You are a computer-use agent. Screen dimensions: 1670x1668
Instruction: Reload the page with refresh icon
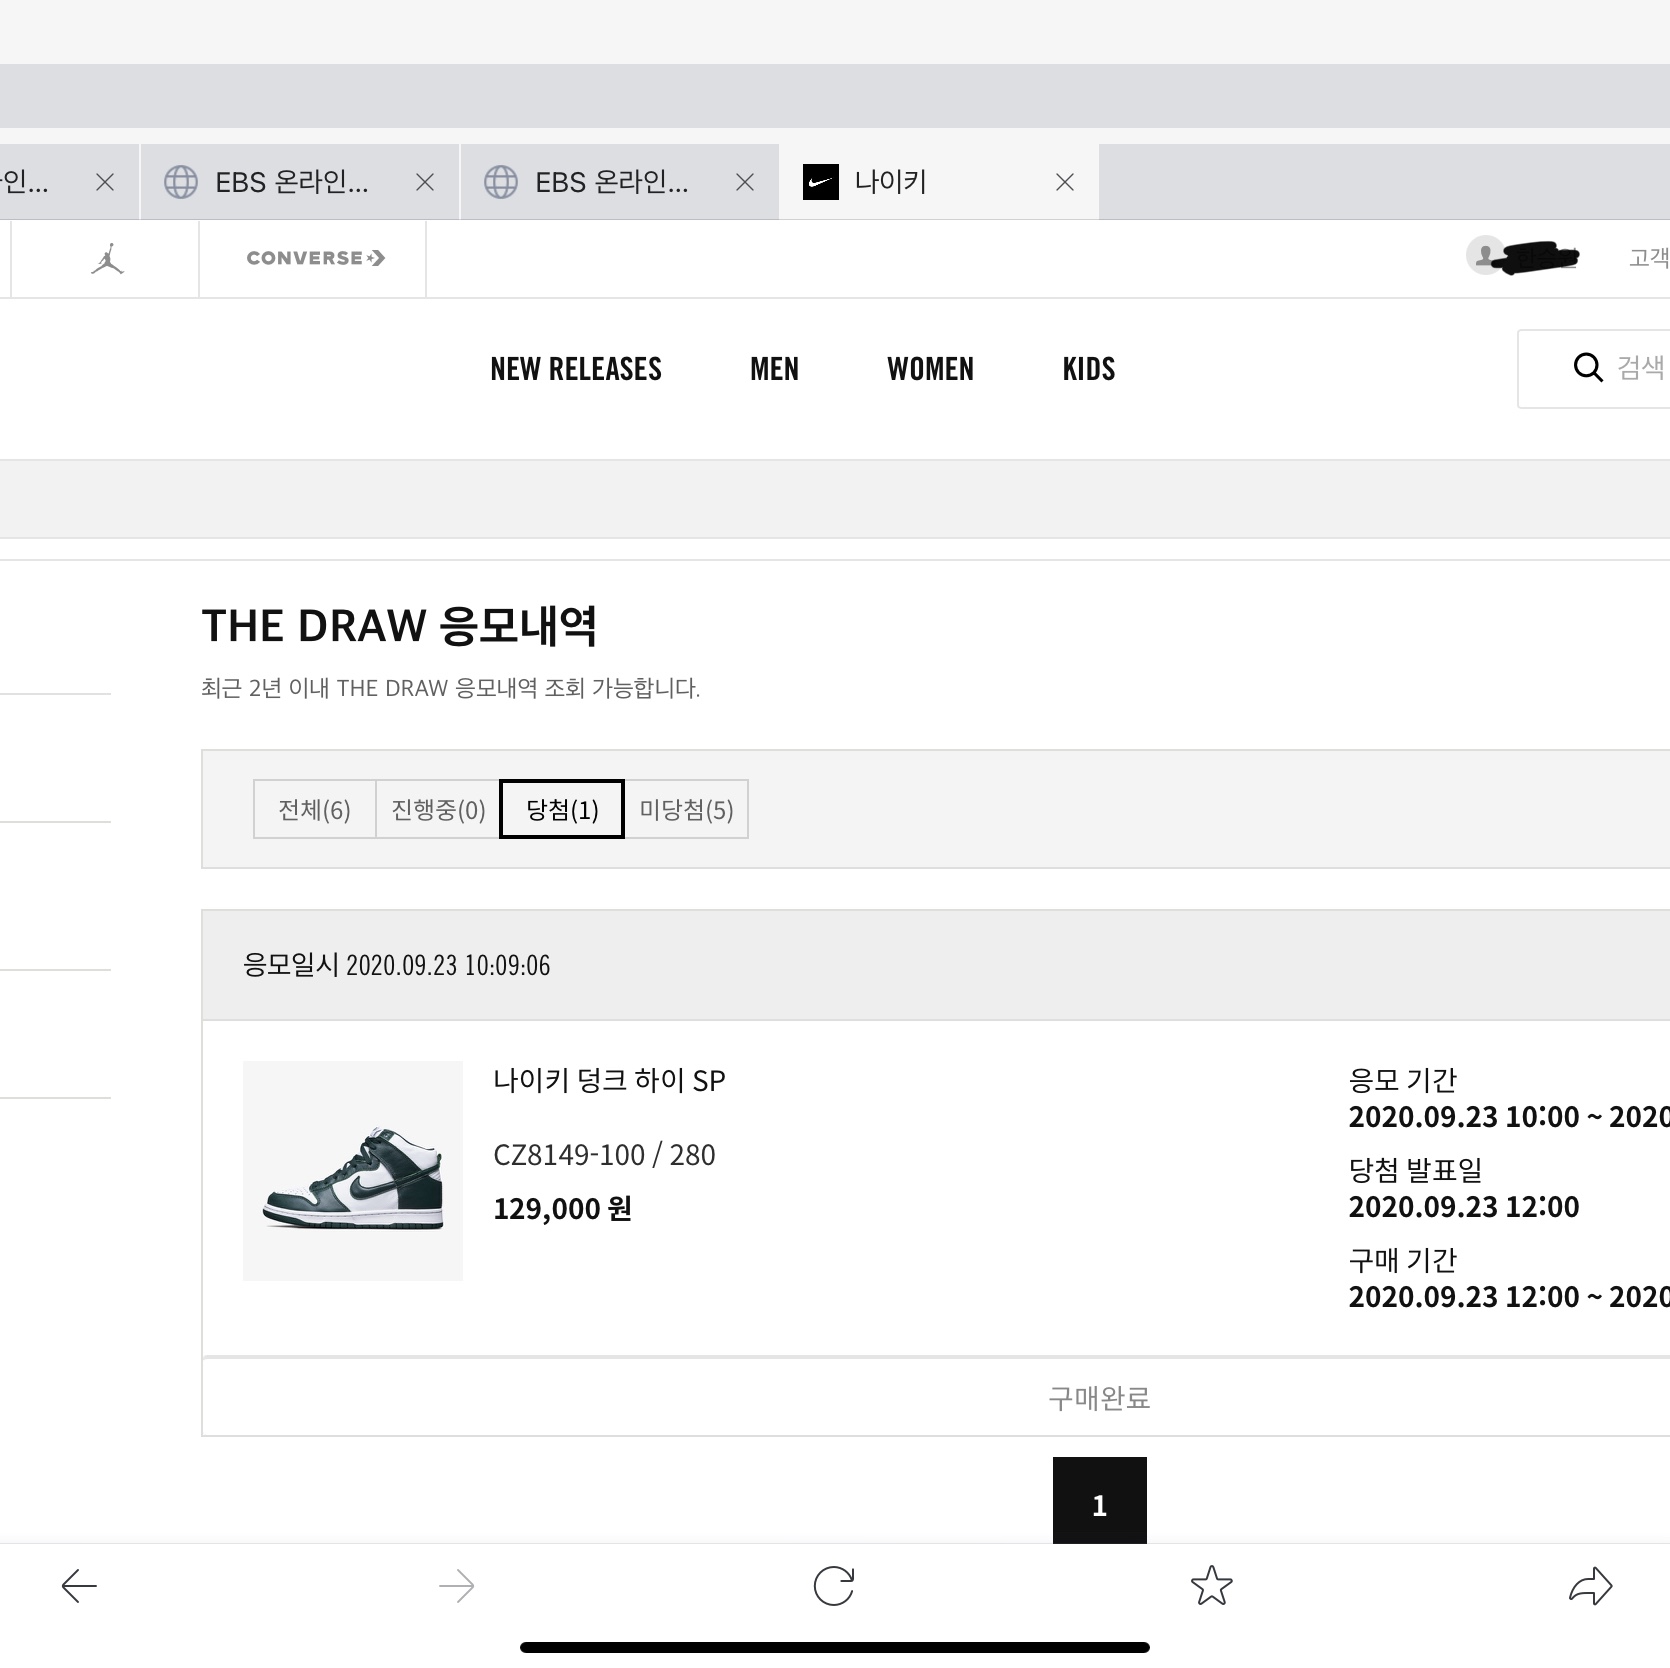[x=833, y=1586]
